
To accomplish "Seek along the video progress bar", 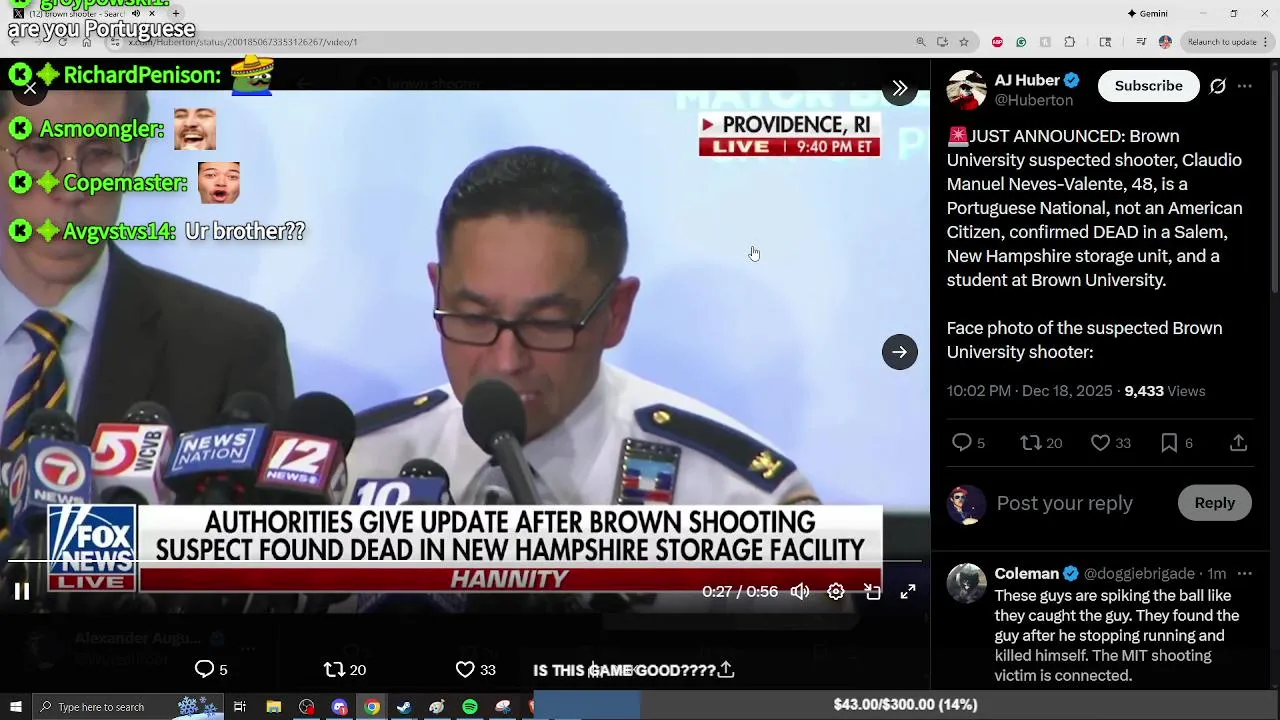I will tap(465, 562).
